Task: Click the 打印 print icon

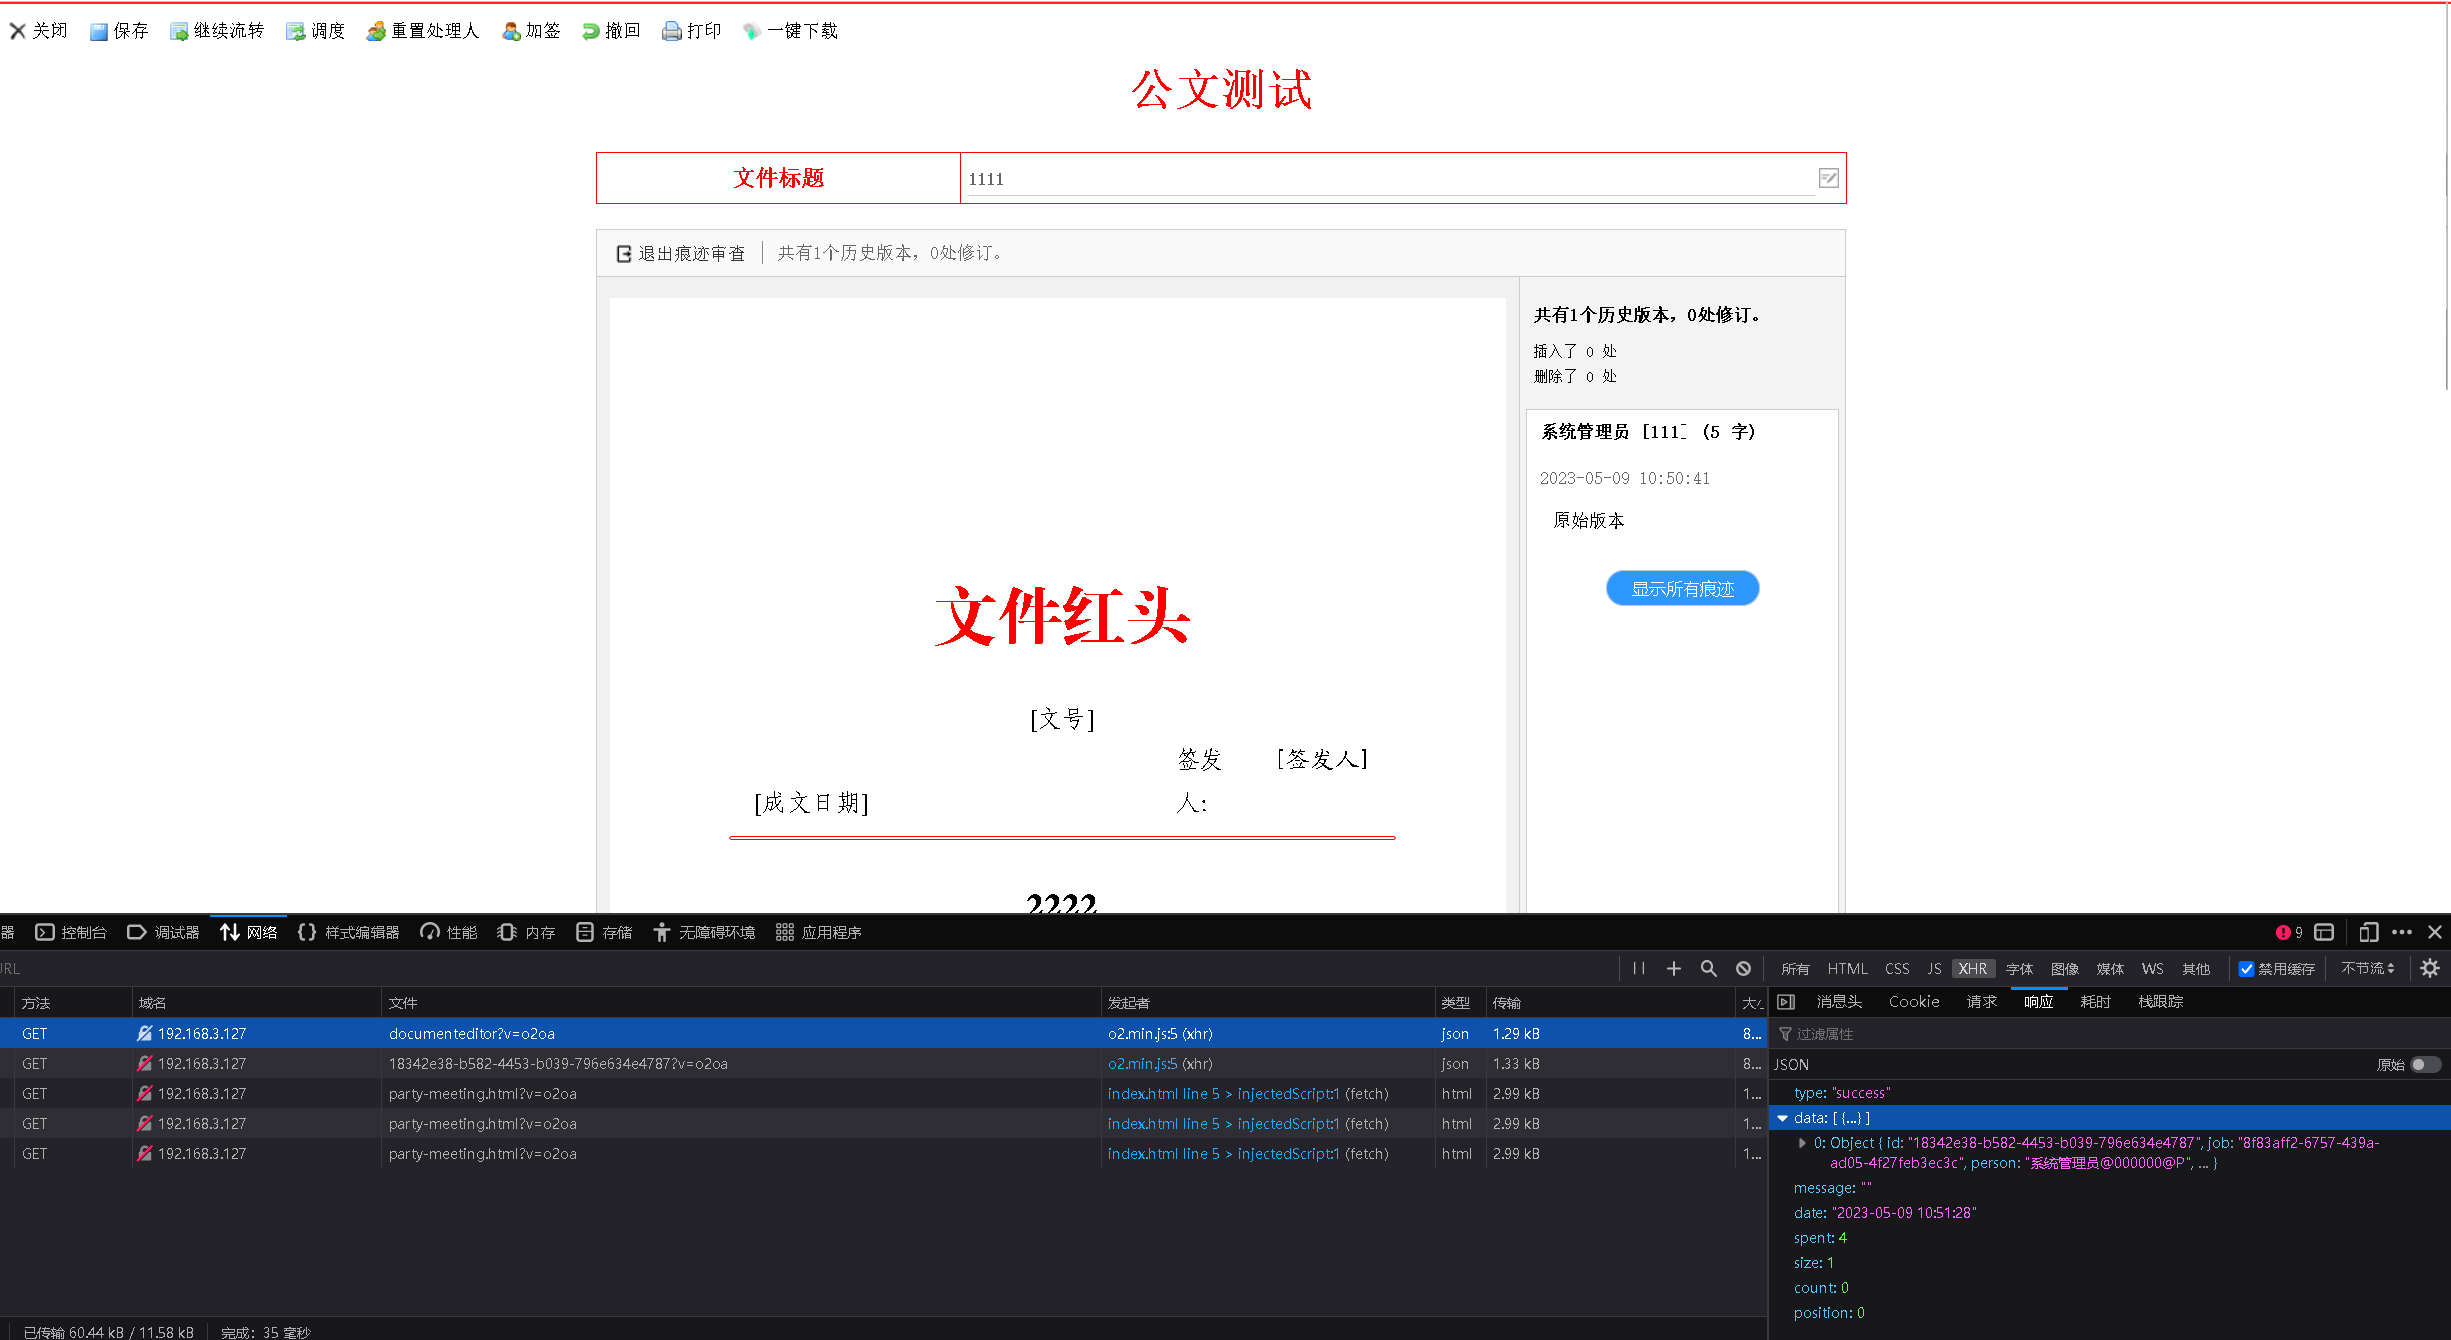Action: [671, 32]
